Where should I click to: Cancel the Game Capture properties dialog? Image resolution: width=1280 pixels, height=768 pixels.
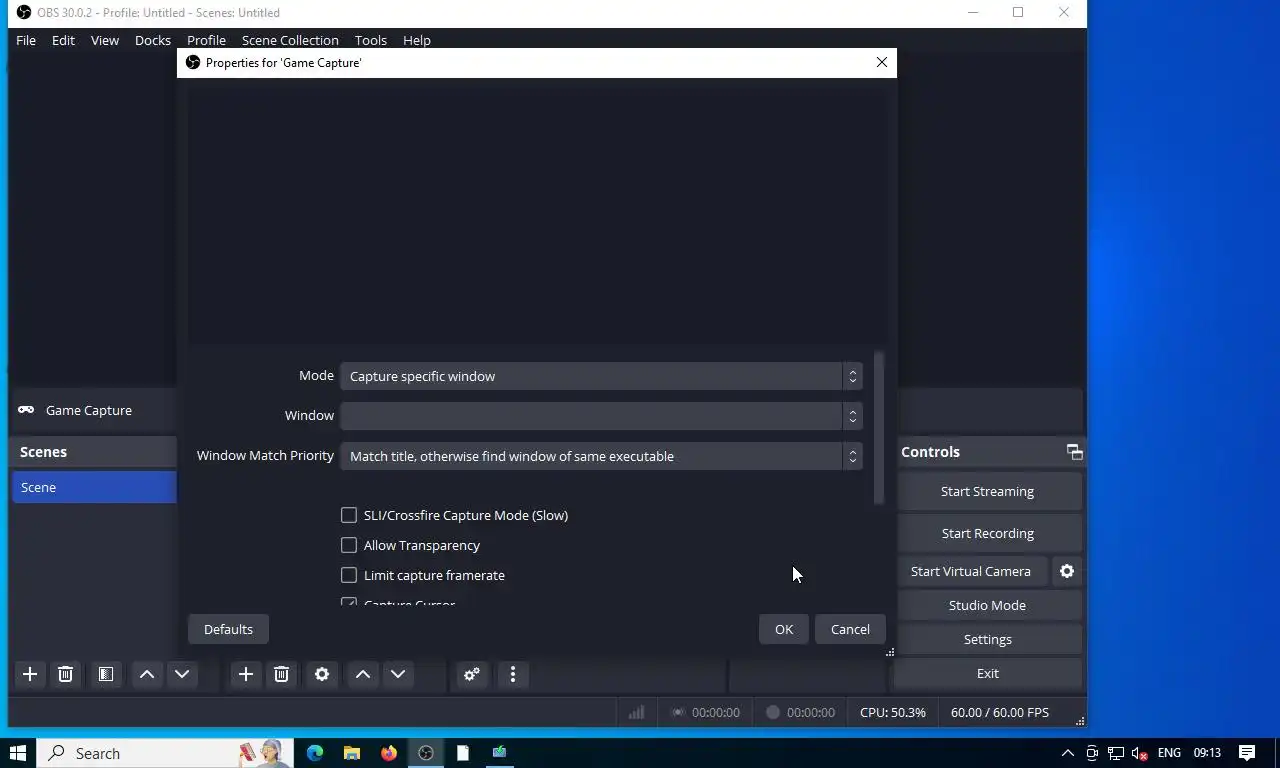(850, 629)
